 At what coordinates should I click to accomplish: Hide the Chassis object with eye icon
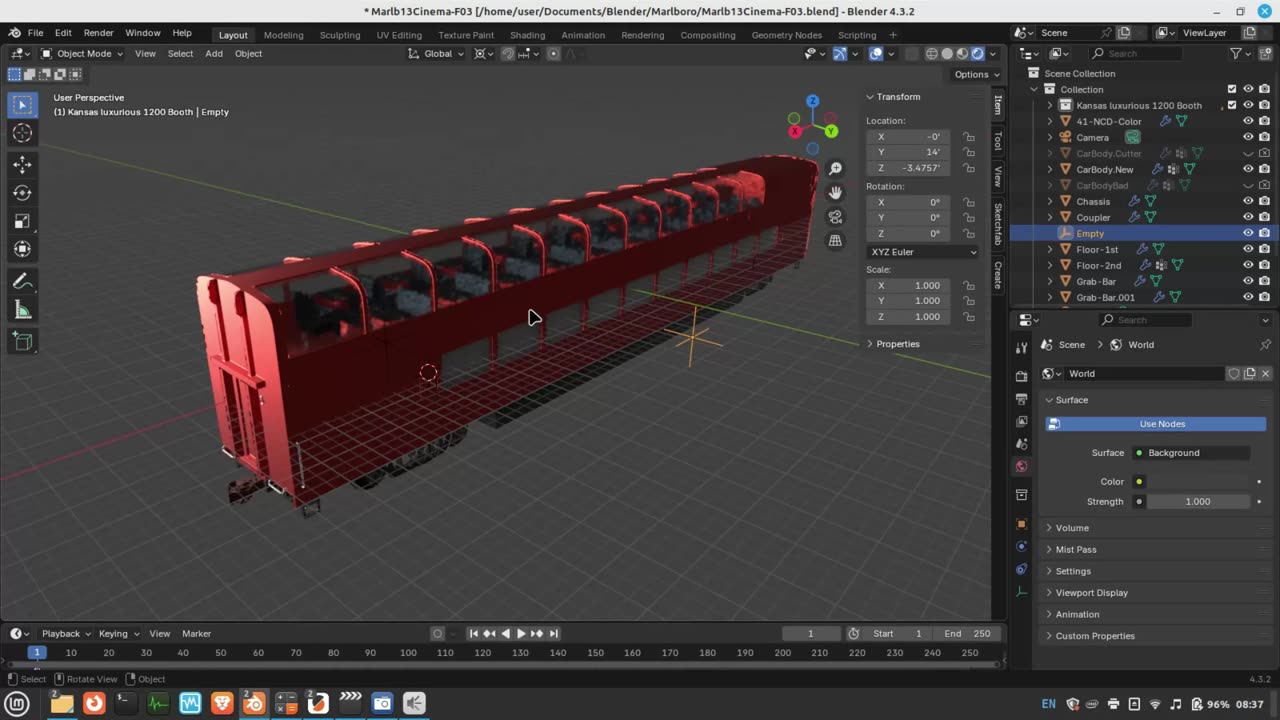click(1248, 201)
